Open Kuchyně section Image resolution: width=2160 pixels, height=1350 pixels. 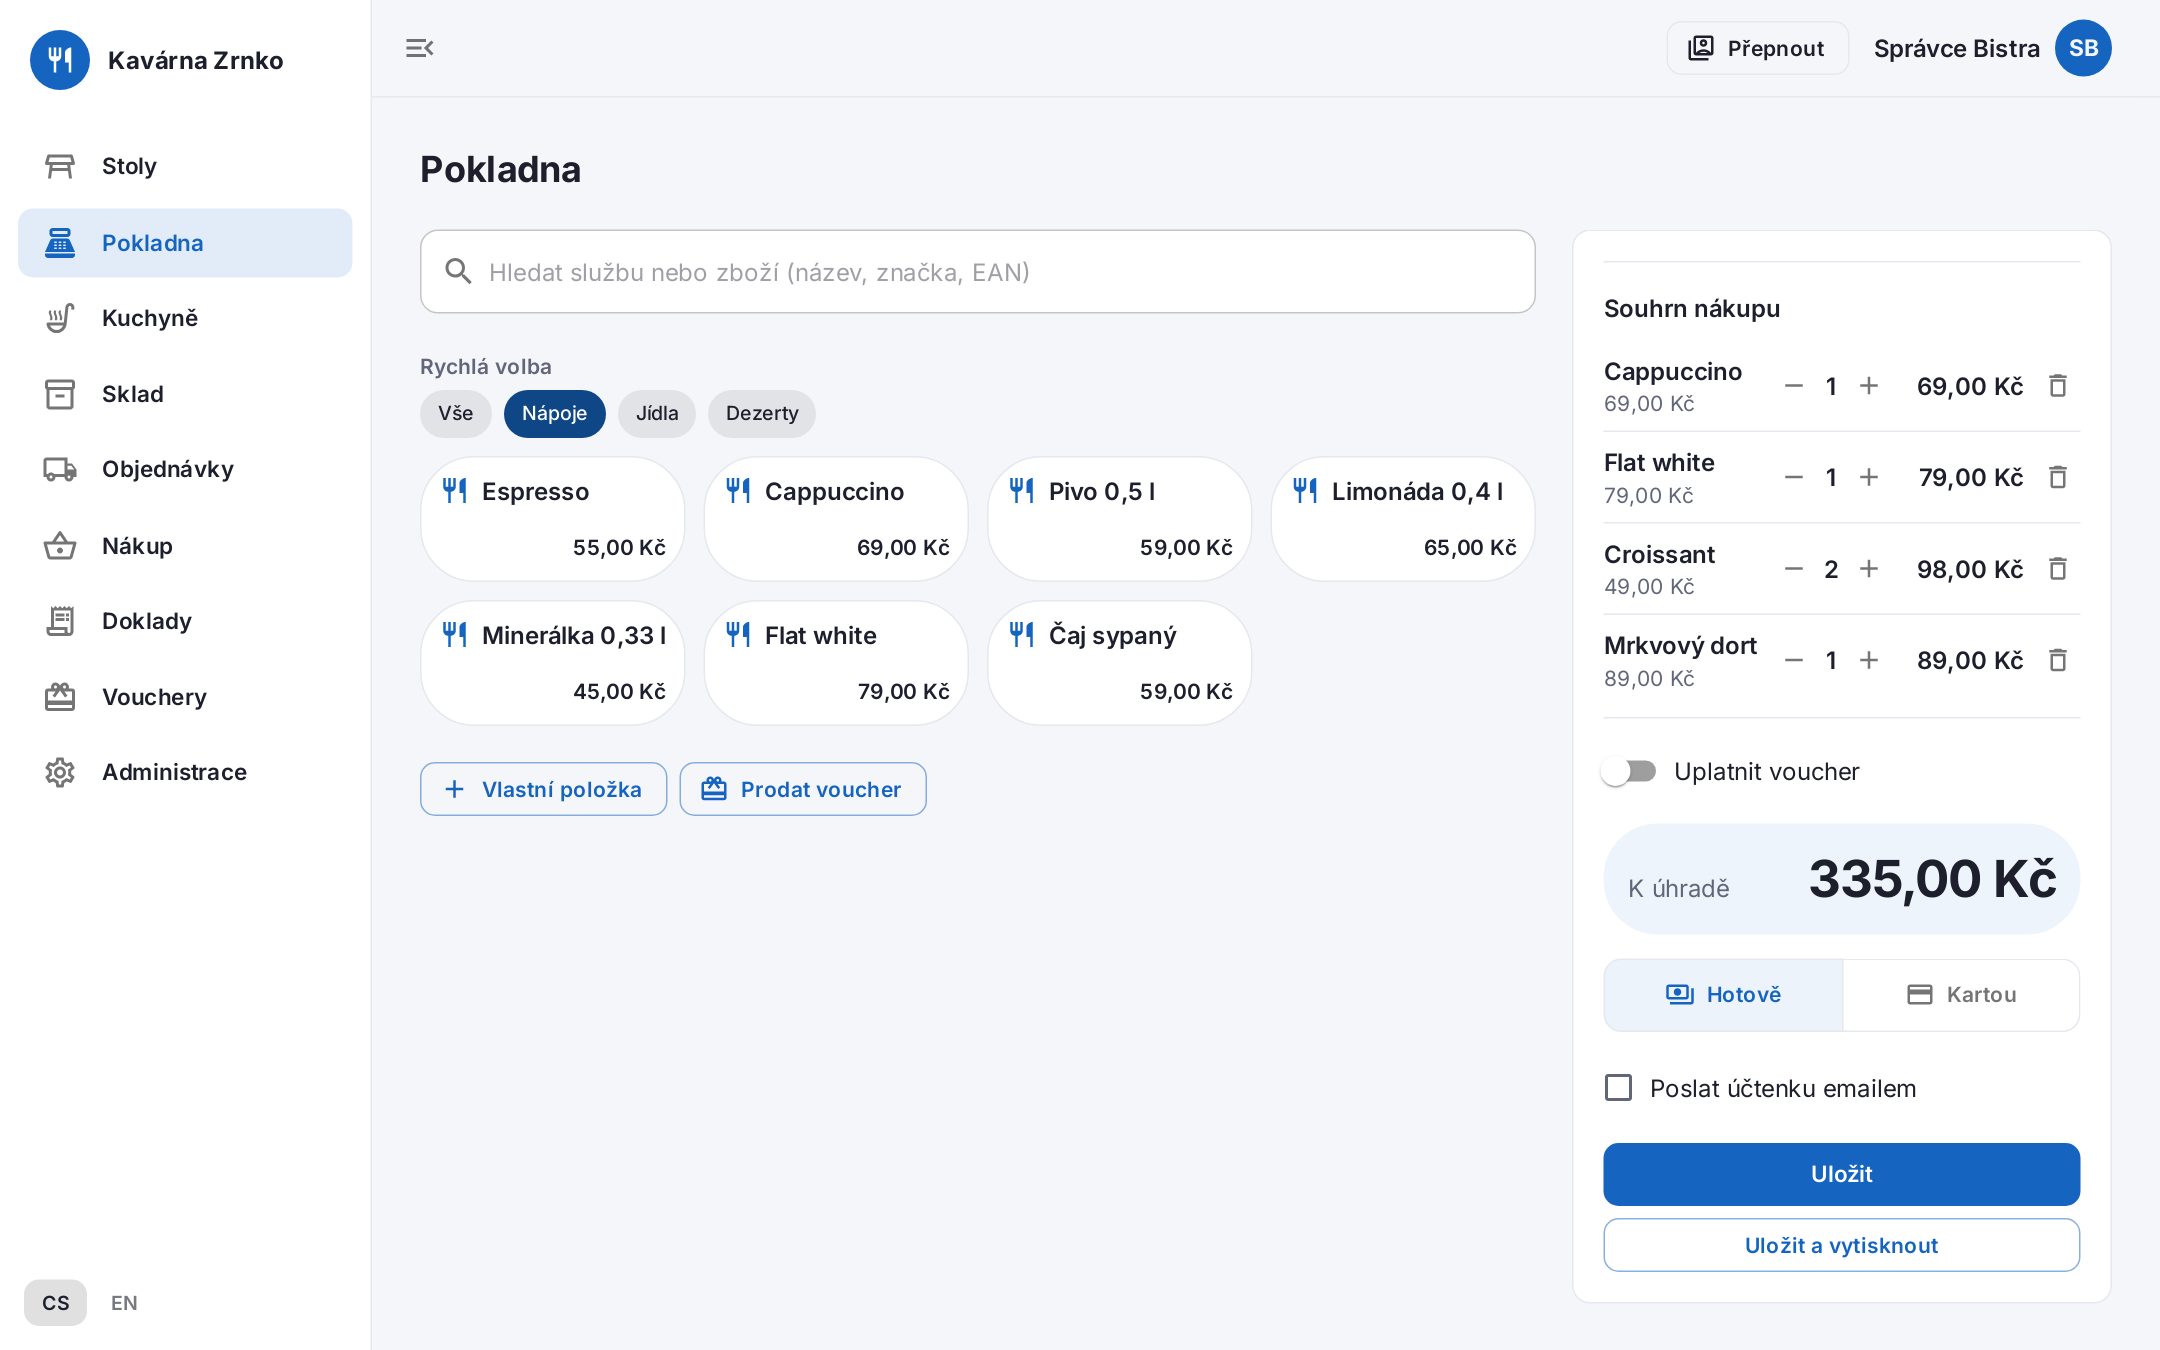185,318
